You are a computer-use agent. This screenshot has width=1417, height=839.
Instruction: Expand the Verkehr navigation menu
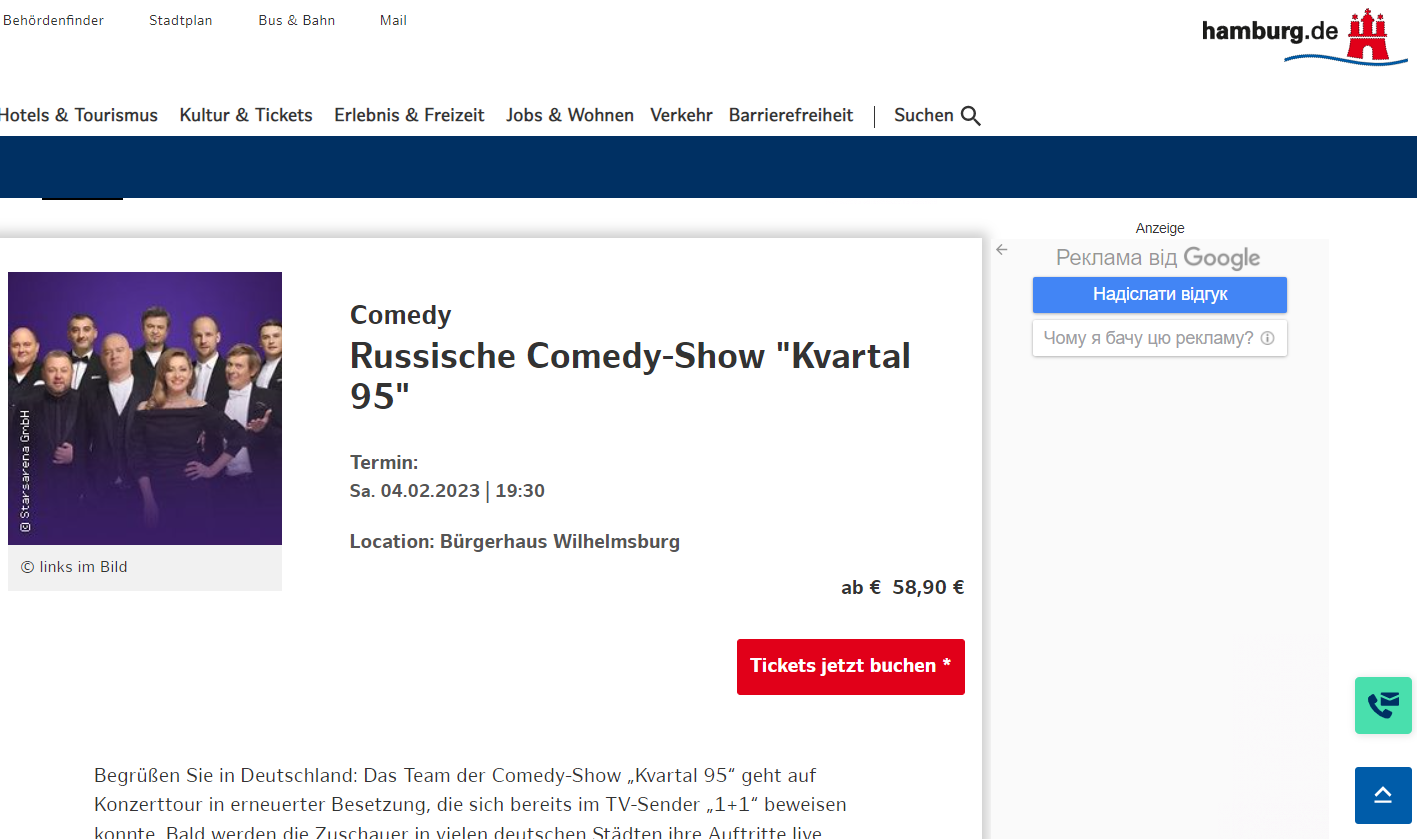coord(681,115)
